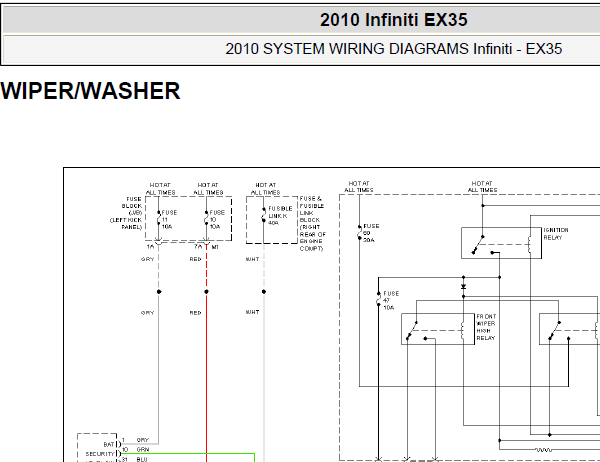Click the '7A' connector pin label
This screenshot has width=600, height=462.
pos(198,247)
